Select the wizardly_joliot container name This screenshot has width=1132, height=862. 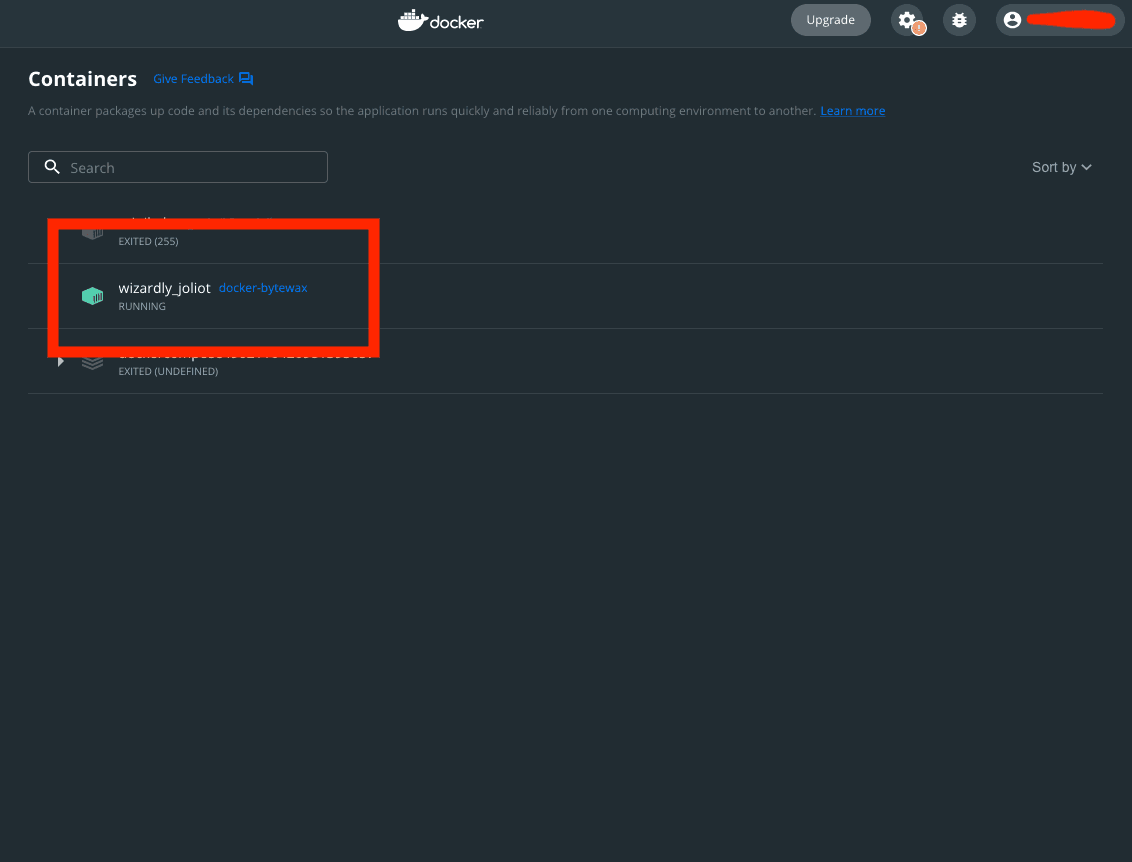pyautogui.click(x=164, y=288)
